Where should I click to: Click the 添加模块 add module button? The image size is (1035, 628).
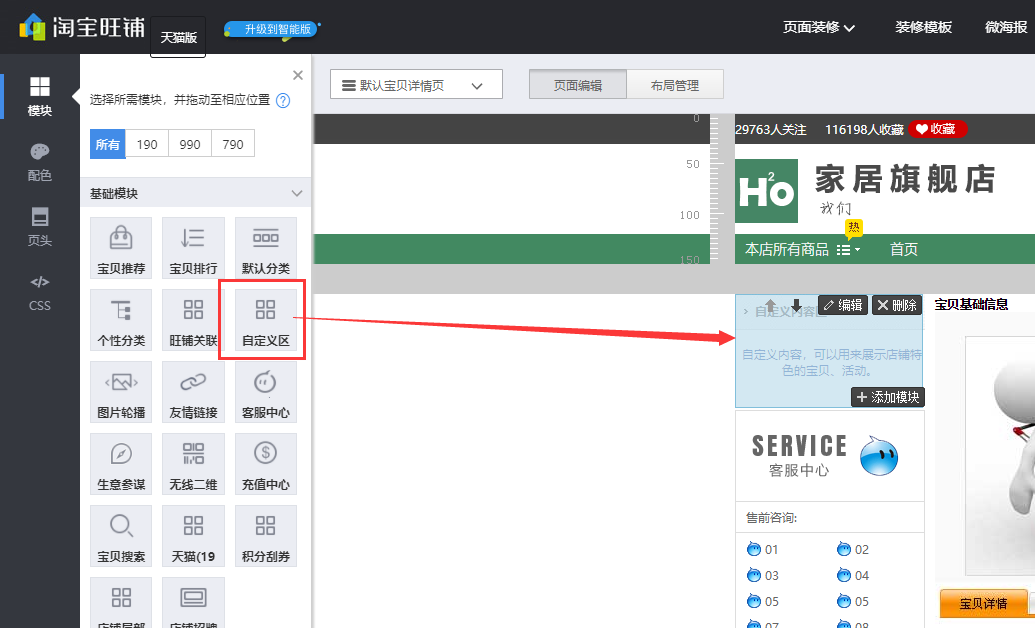click(888, 397)
